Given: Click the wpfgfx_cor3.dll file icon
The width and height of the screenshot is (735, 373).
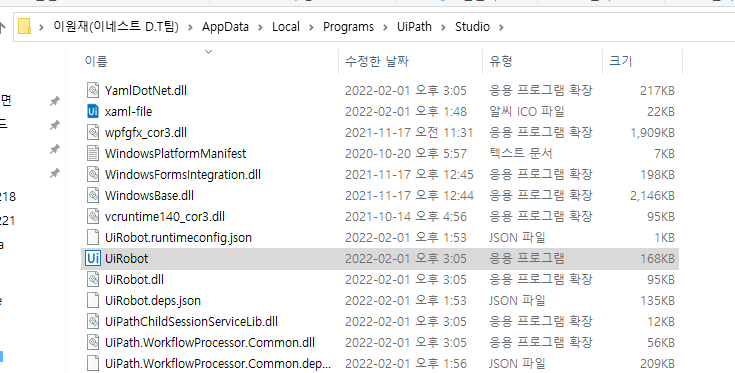Looking at the screenshot, I should click(x=93, y=132).
